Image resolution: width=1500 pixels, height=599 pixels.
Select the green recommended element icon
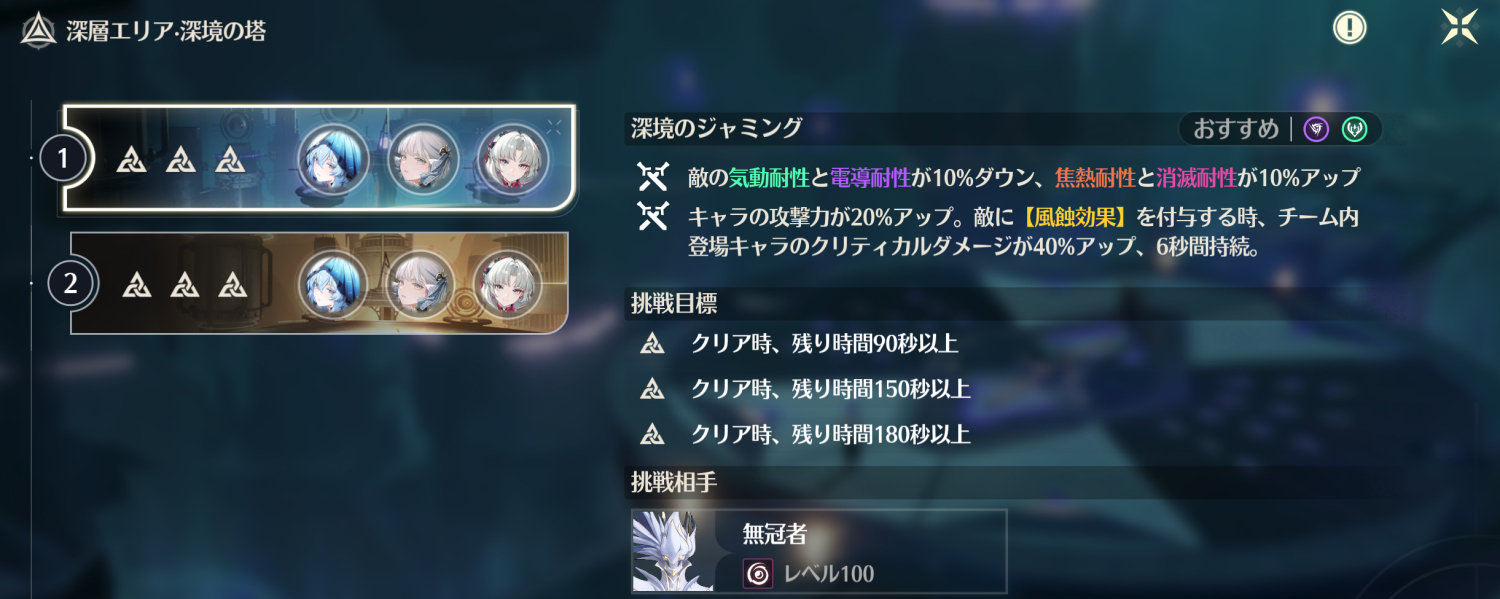pyautogui.click(x=1354, y=129)
